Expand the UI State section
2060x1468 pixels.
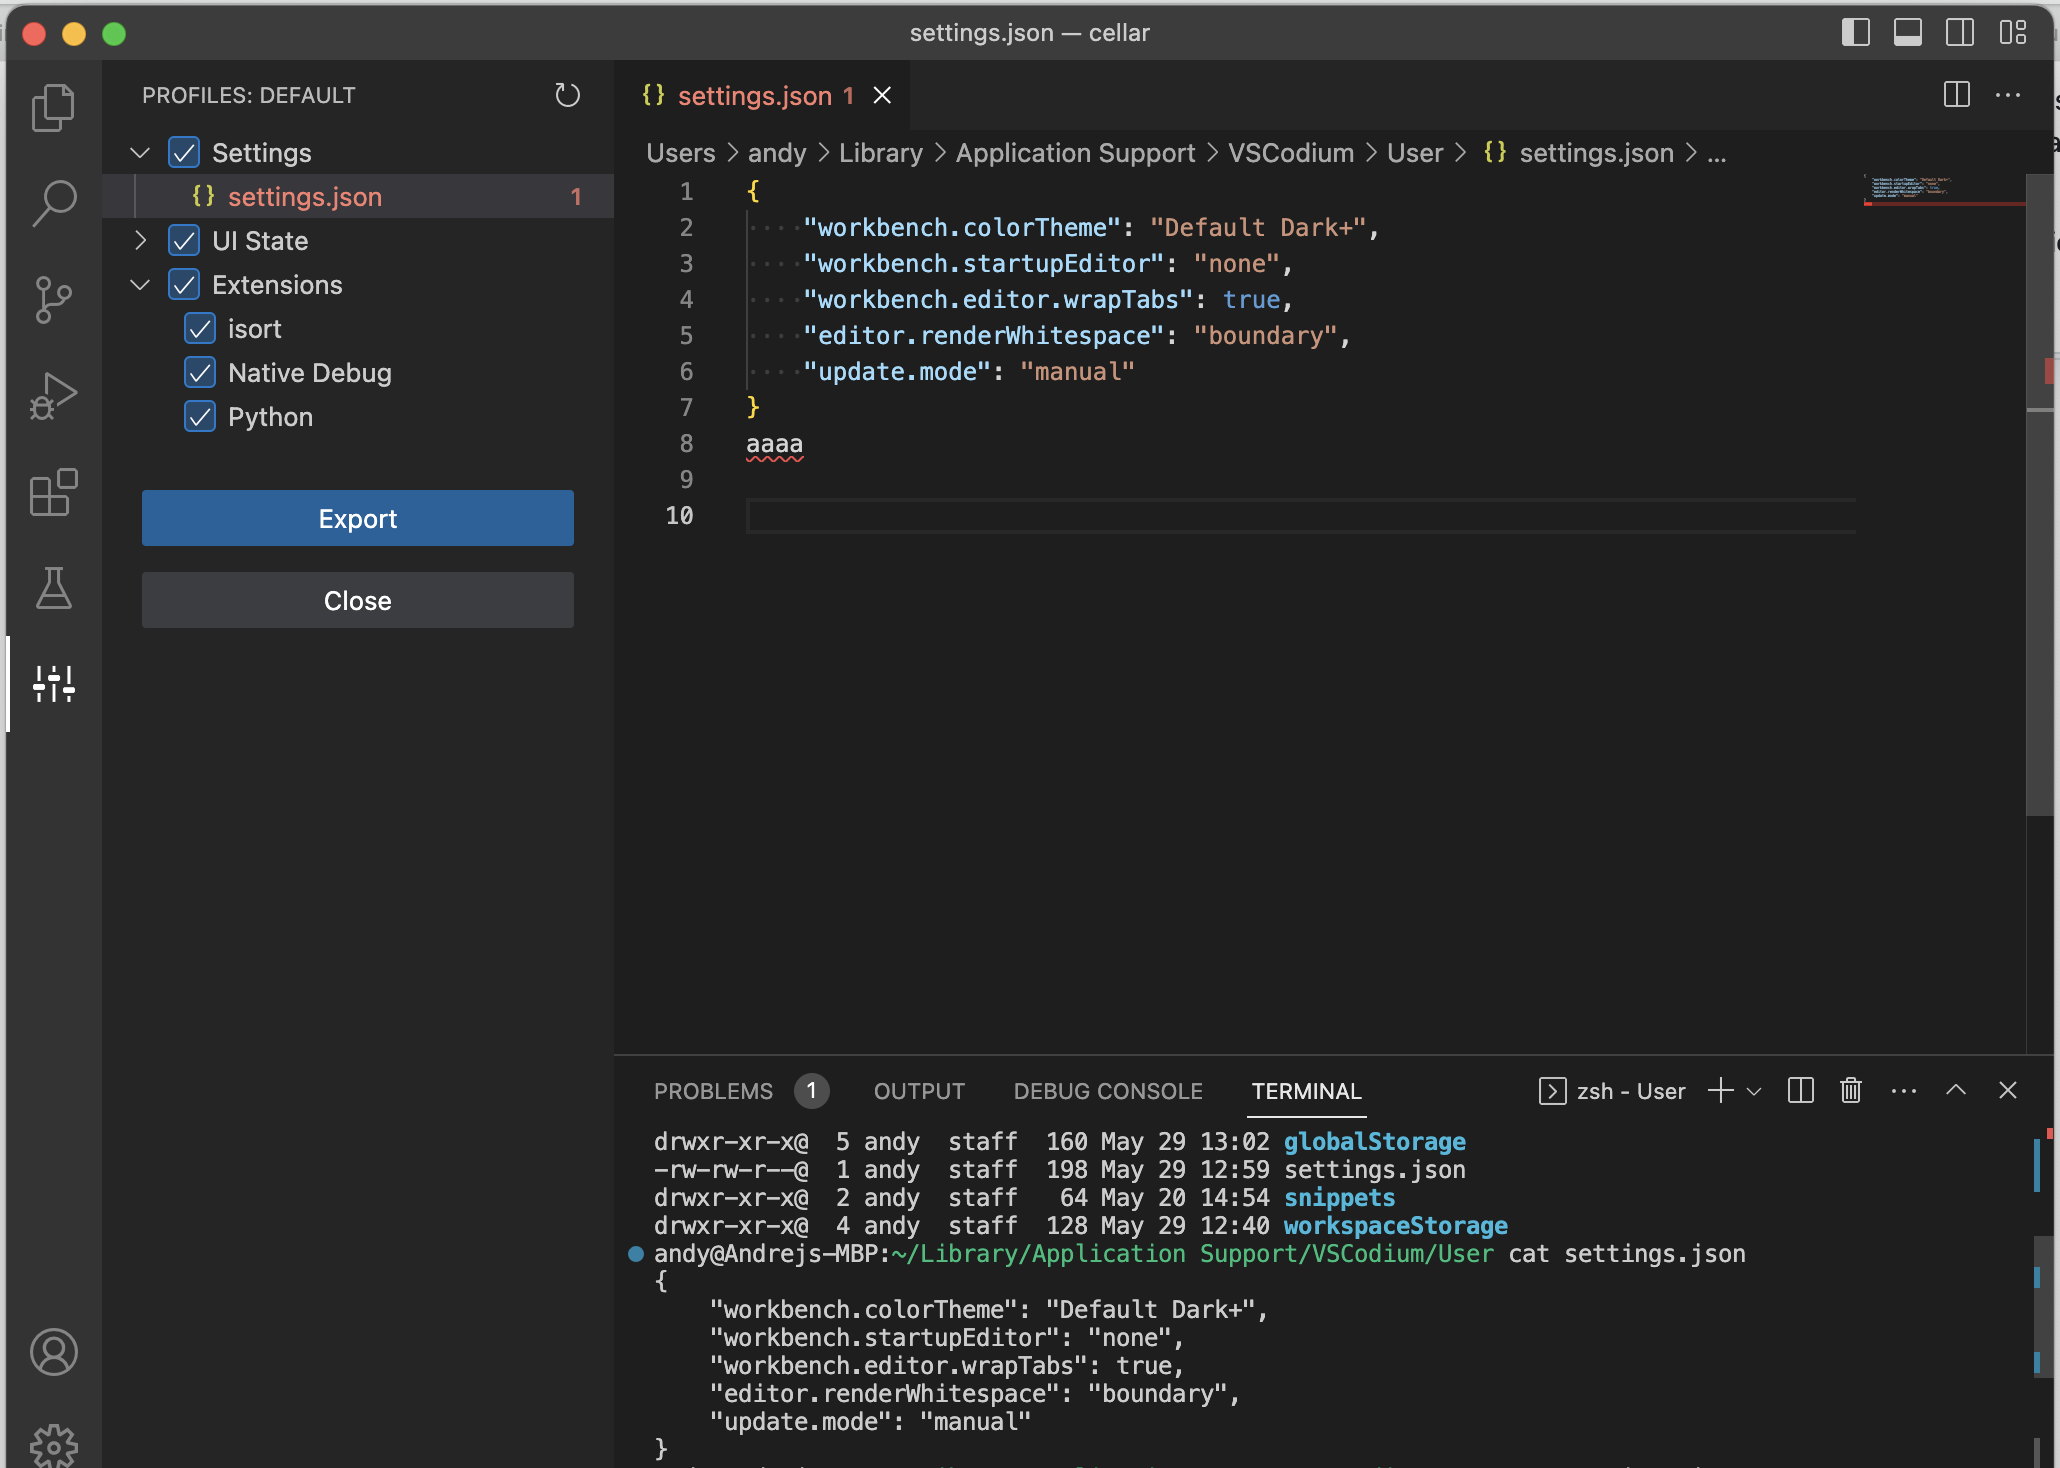[x=139, y=240]
